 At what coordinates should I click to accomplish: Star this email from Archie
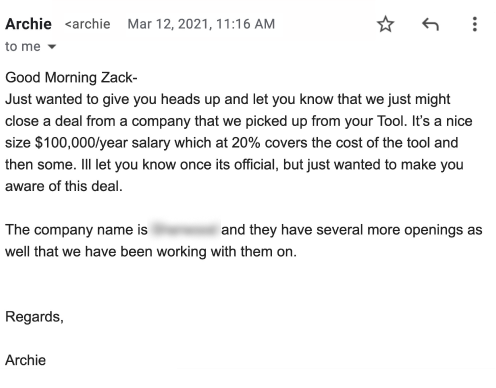385,24
